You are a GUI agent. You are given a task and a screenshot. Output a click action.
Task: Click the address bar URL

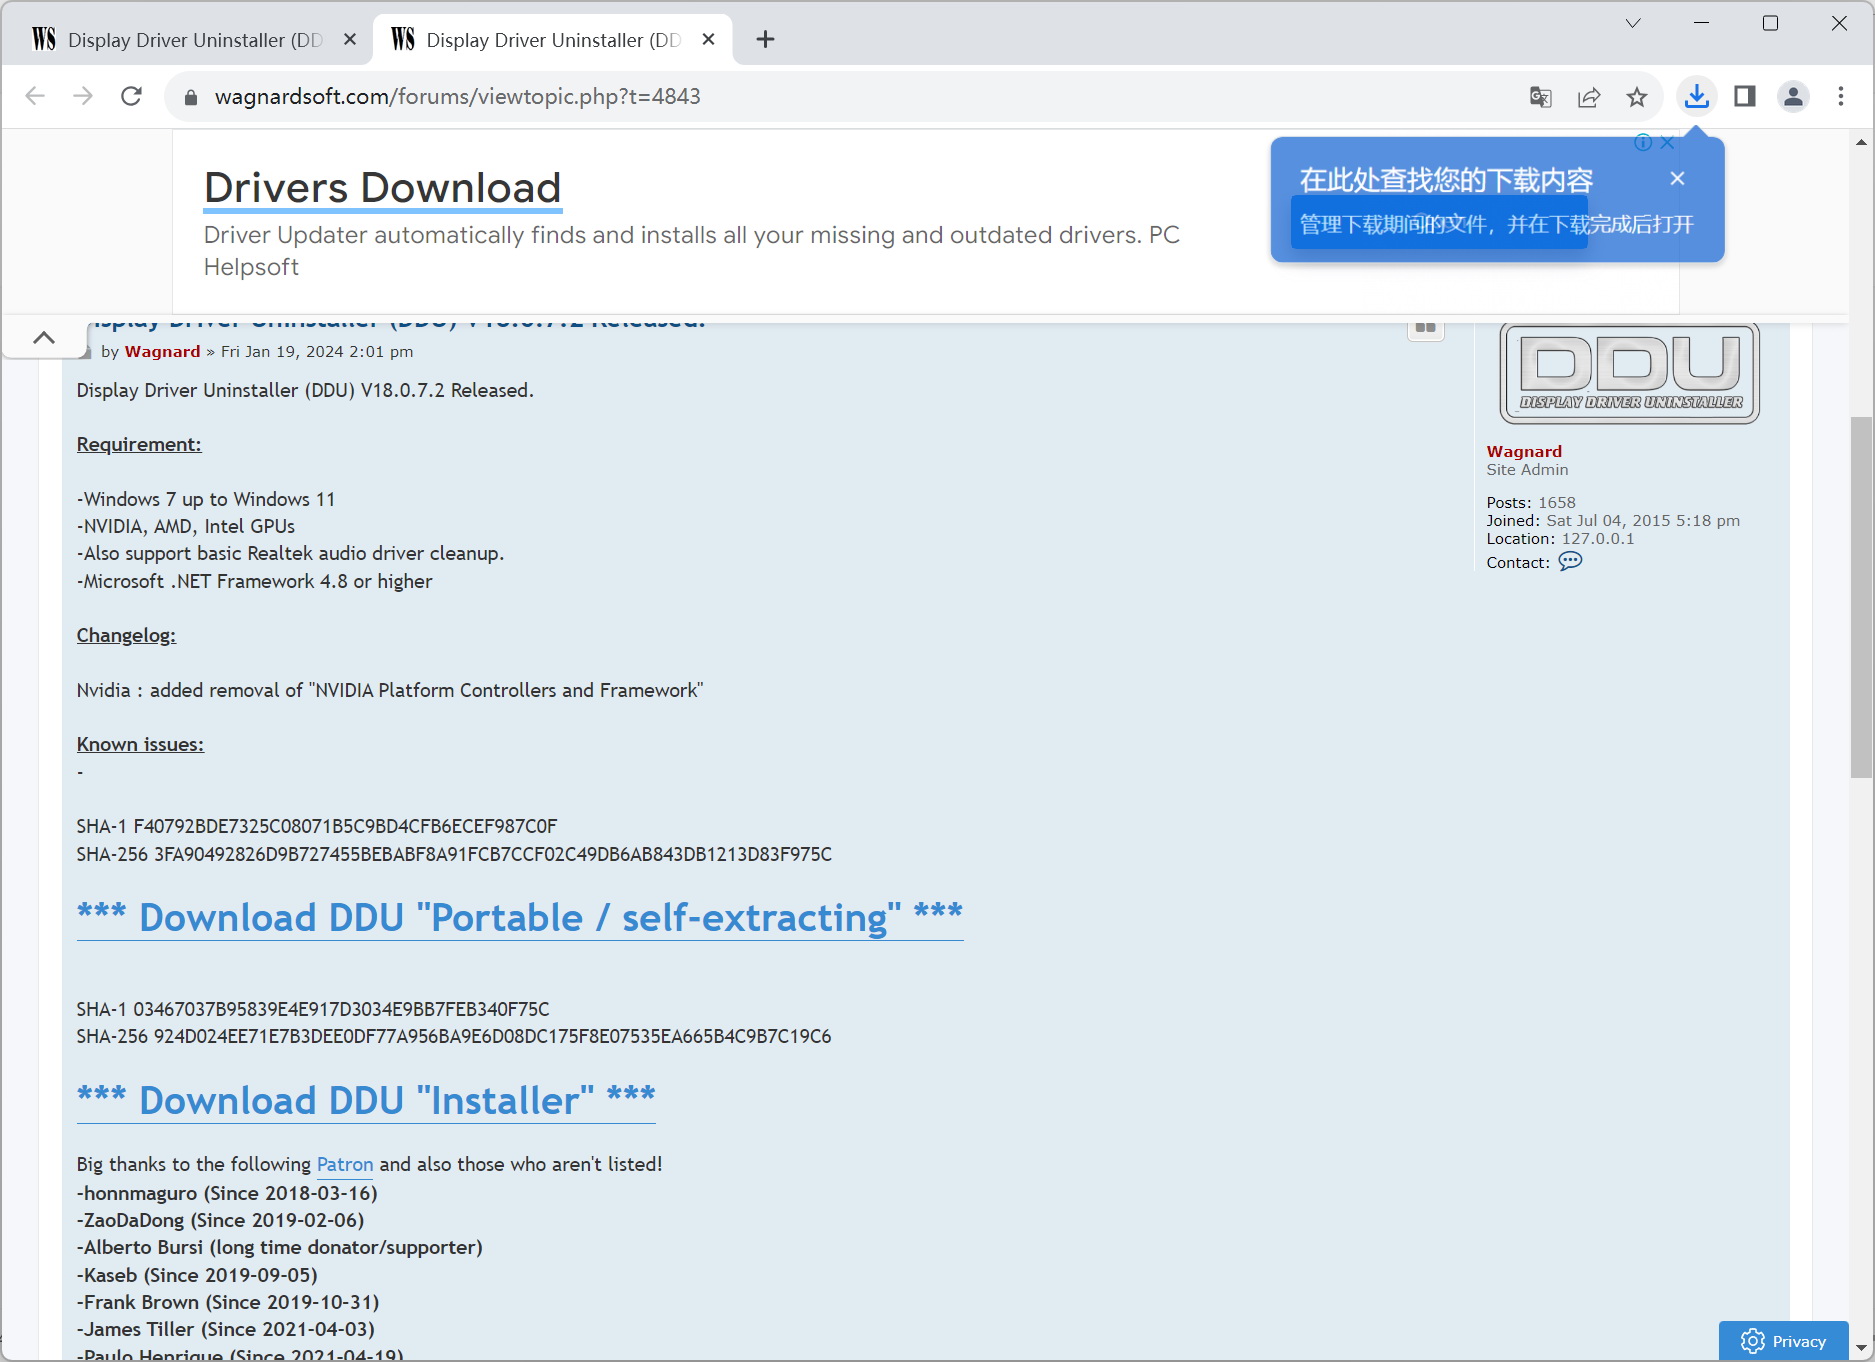click(457, 97)
